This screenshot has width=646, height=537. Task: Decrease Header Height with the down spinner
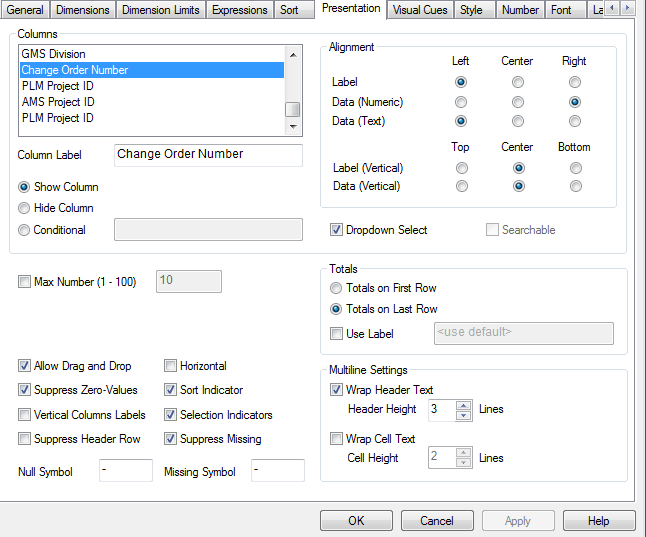(x=463, y=415)
